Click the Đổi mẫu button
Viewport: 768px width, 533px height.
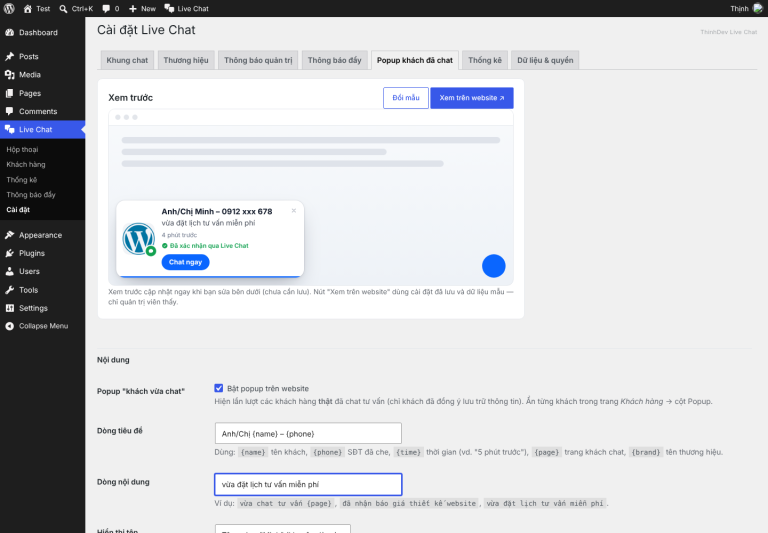coord(406,98)
